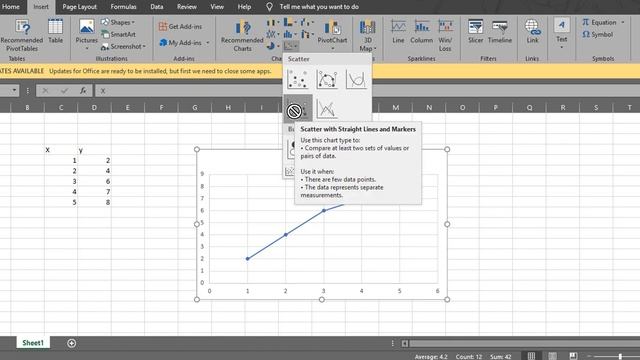Confirm formula entry with the checkmark

[x=64, y=91]
